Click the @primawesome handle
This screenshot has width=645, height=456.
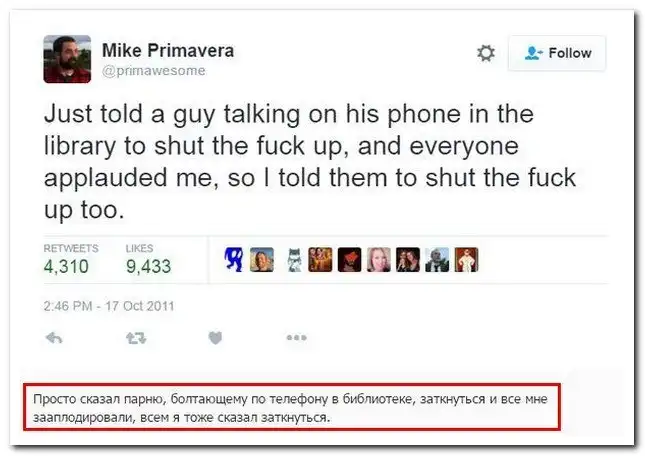point(153,70)
